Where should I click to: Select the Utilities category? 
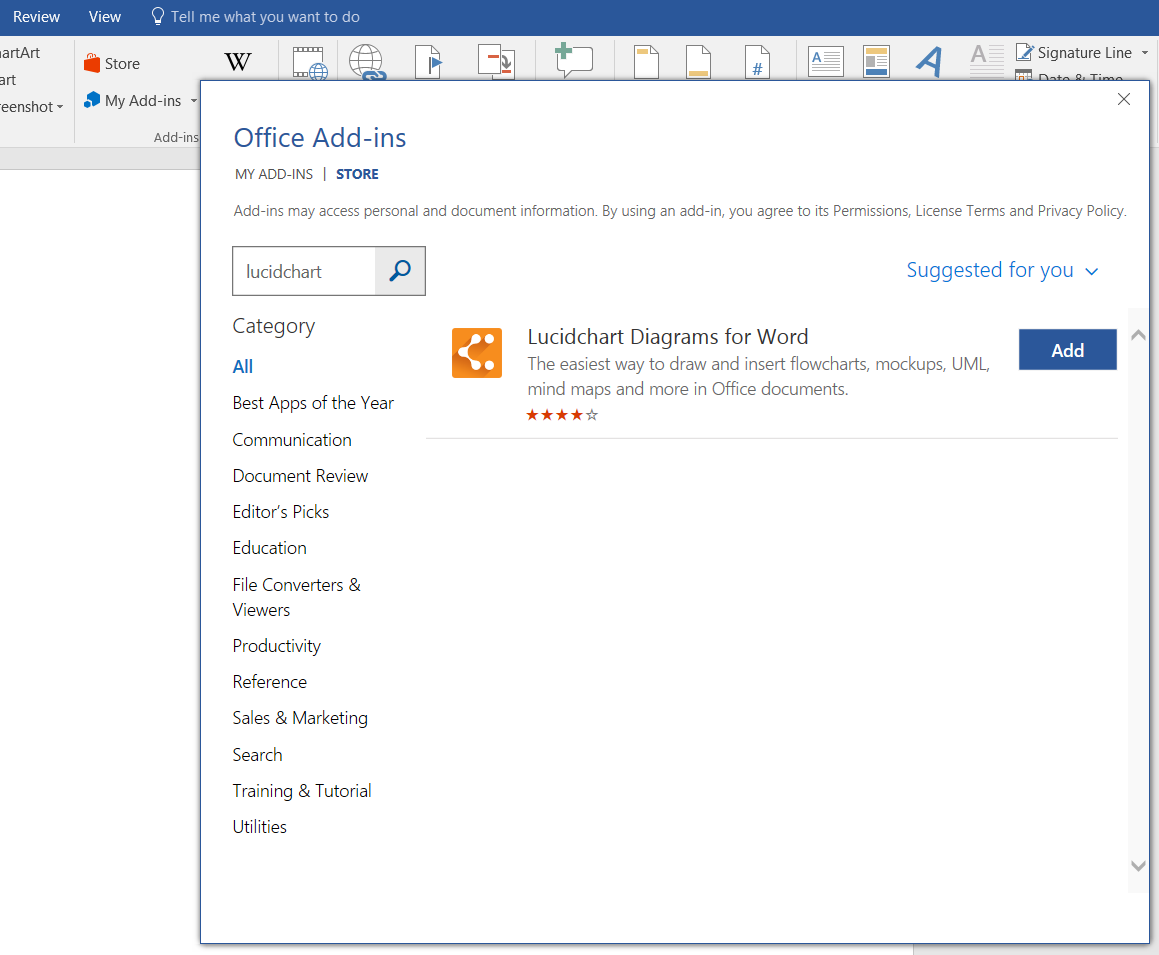(x=259, y=827)
